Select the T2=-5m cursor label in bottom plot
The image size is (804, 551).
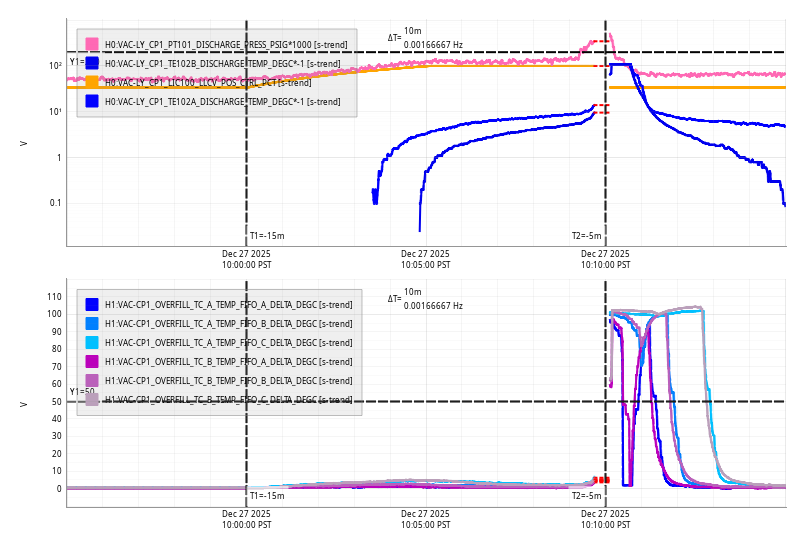click(587, 496)
